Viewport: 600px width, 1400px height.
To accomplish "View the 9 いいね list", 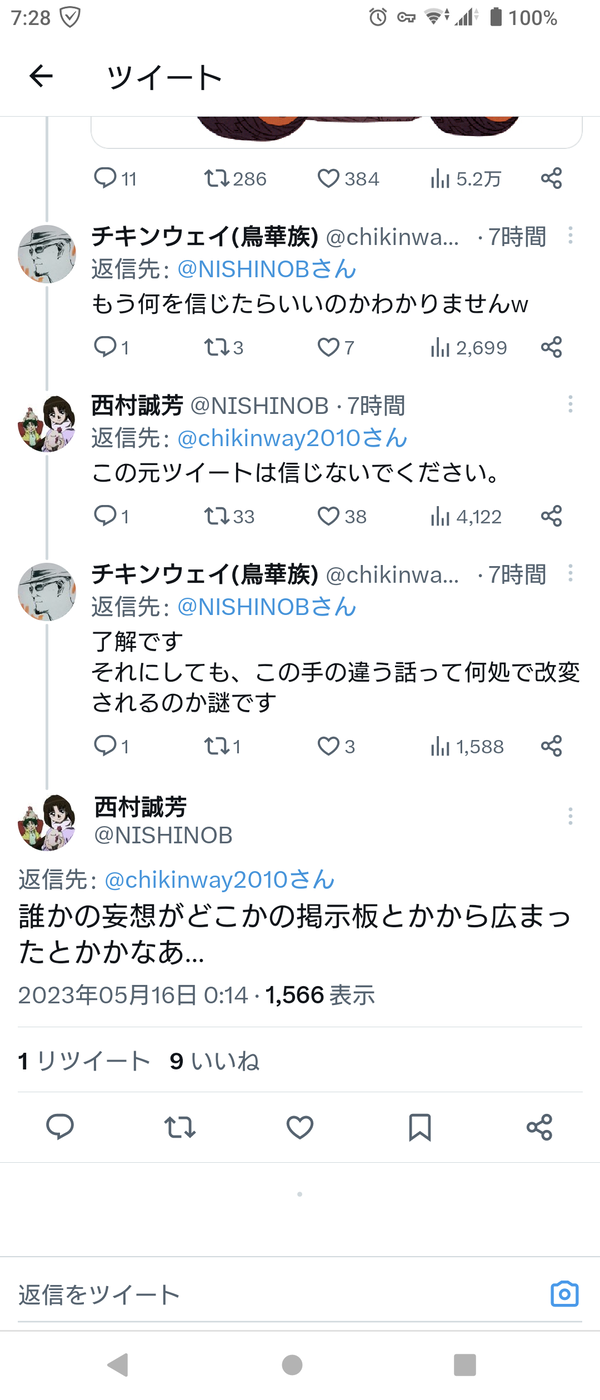I will 214,1061.
